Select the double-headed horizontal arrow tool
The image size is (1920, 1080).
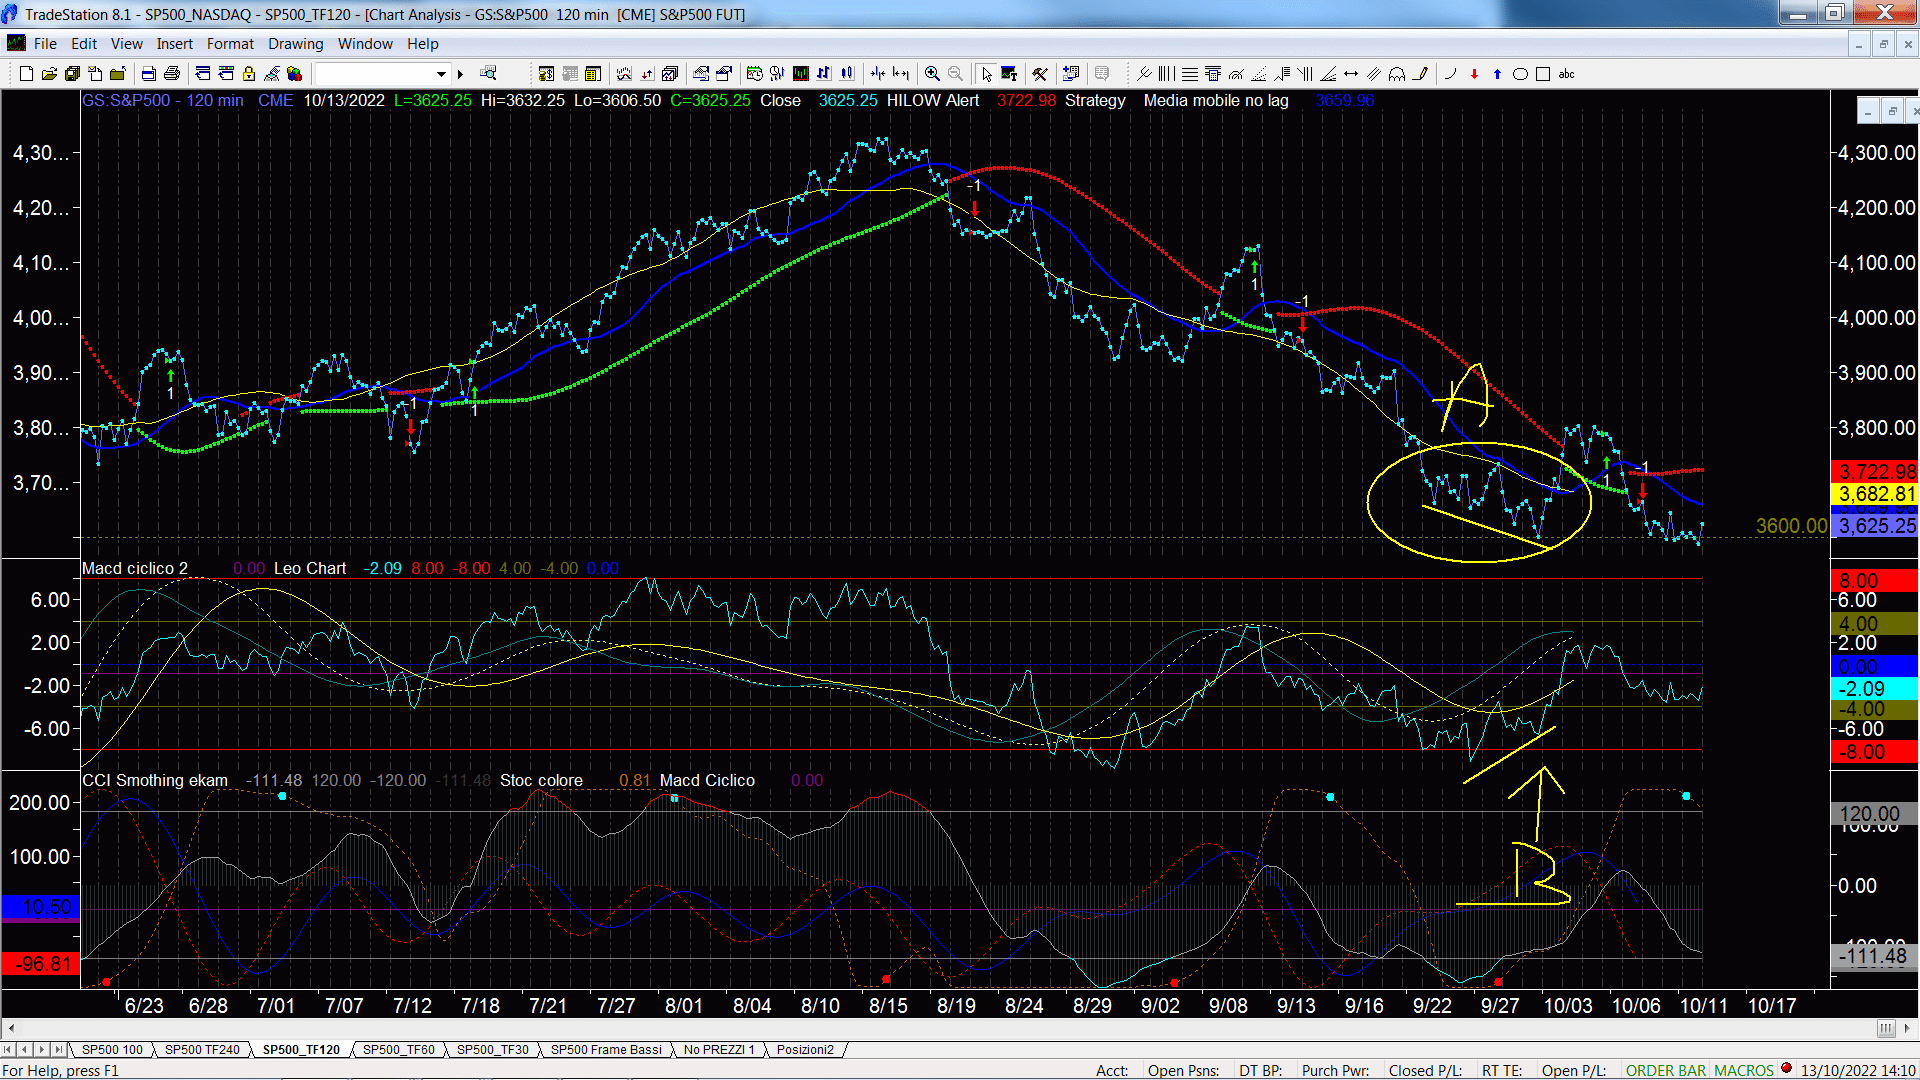[x=1351, y=74]
